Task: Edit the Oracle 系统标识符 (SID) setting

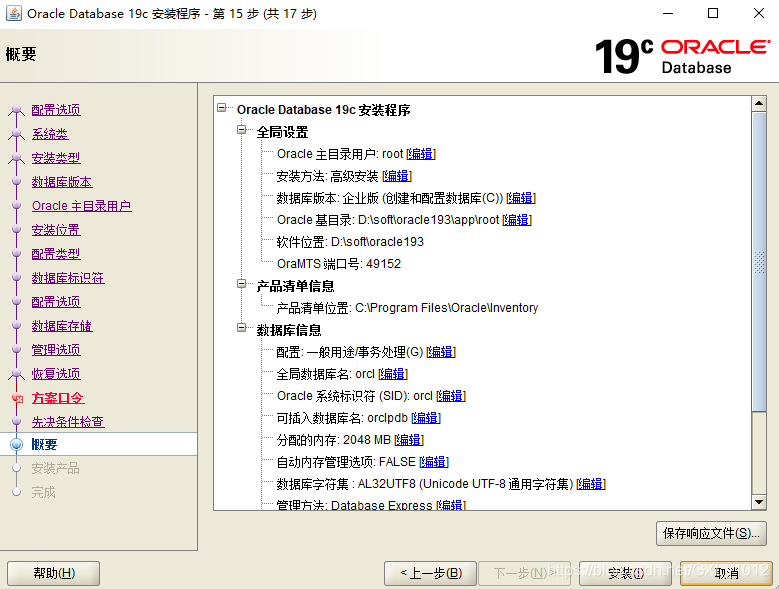Action: (x=451, y=396)
